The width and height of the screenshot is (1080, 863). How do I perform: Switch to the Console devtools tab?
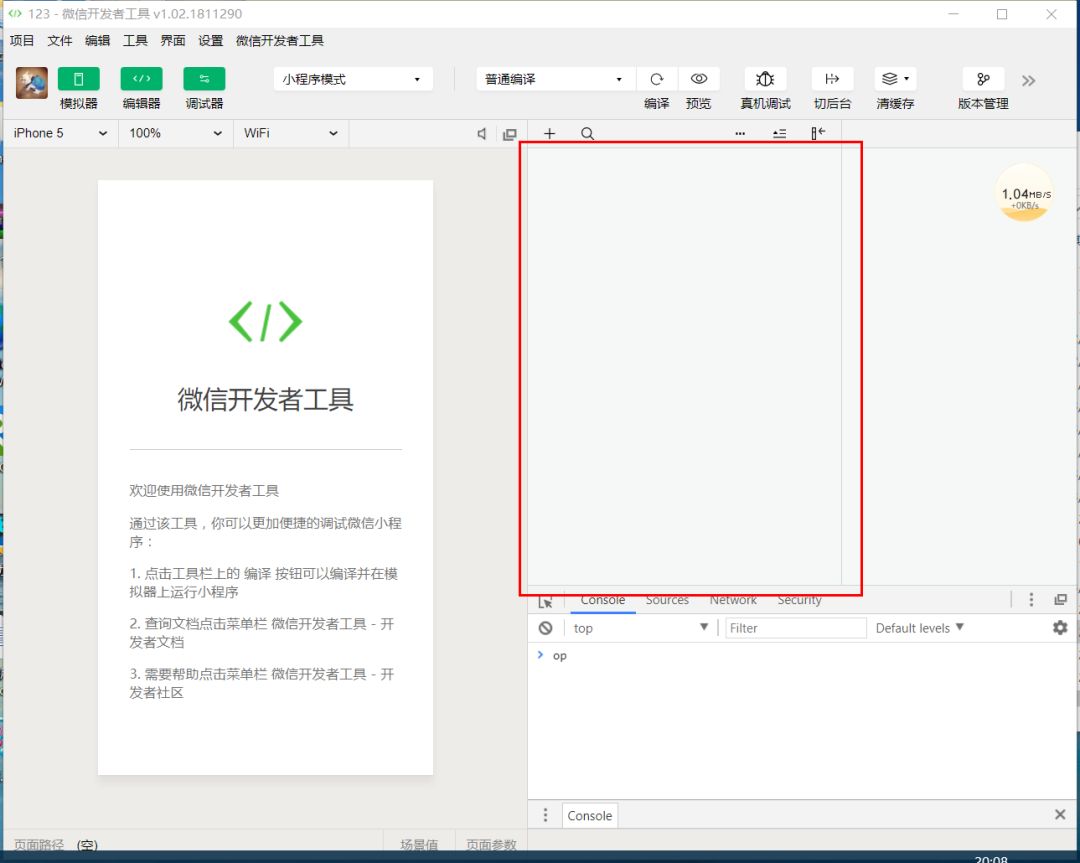(x=603, y=601)
